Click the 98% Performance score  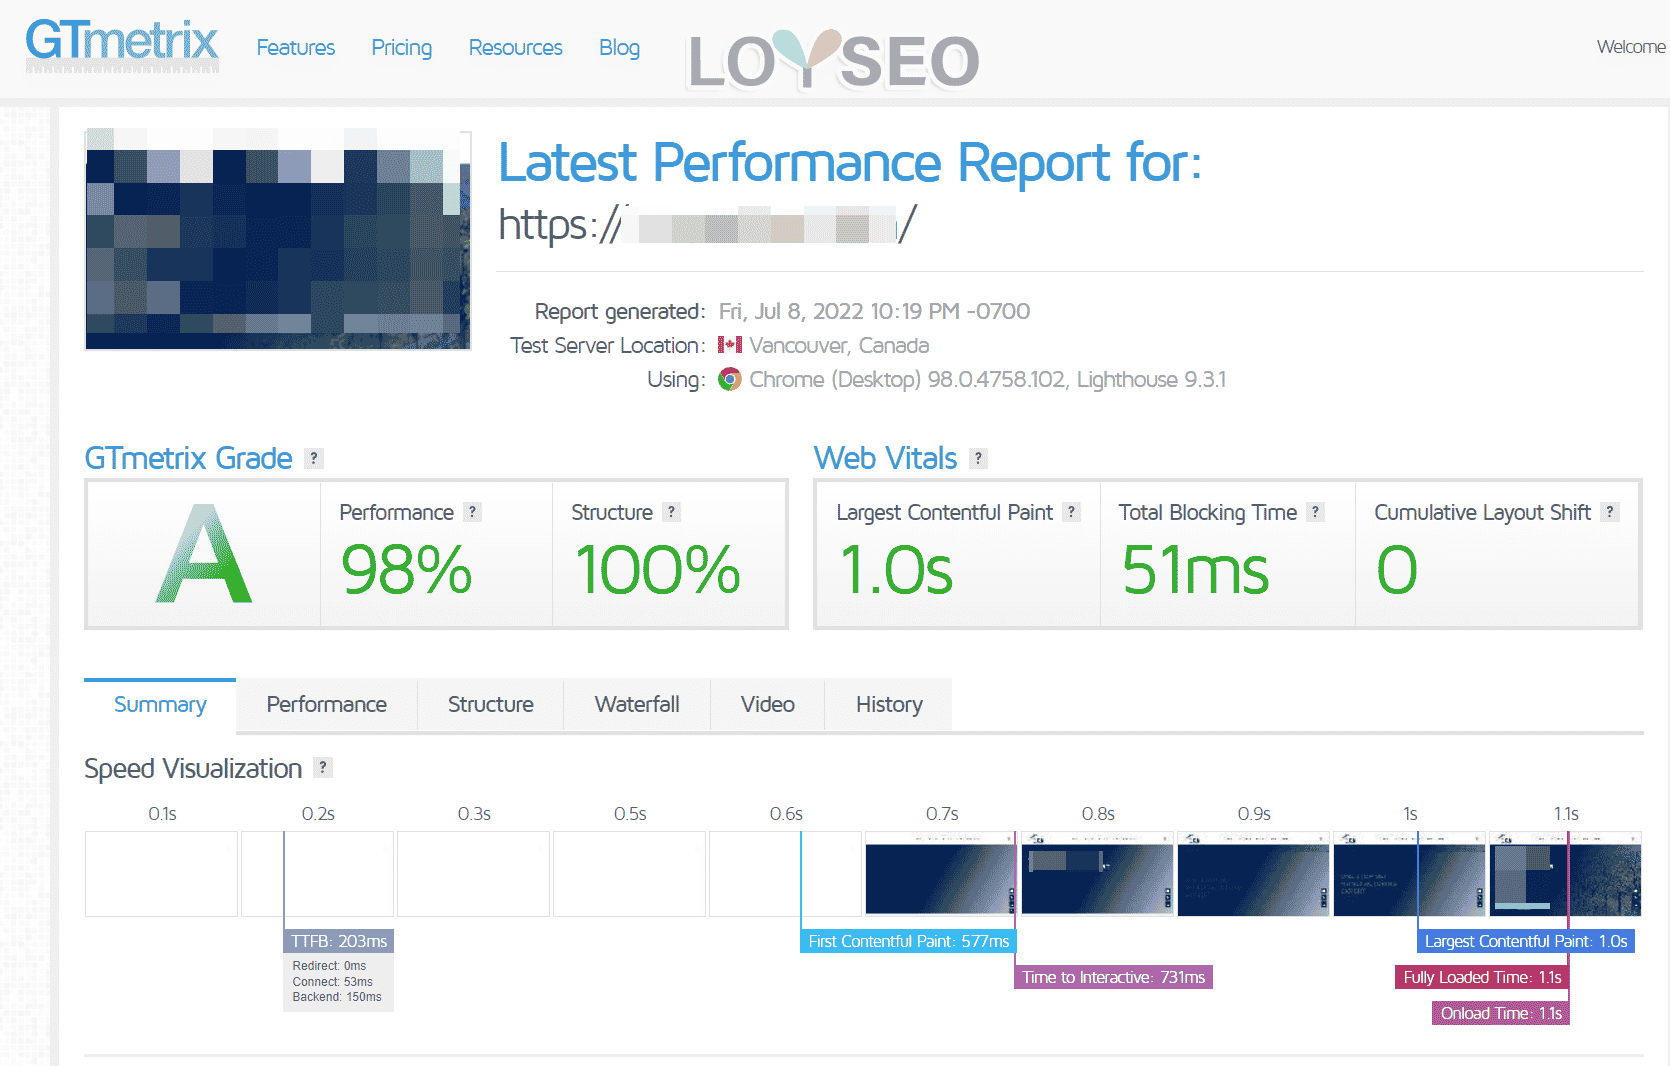tap(406, 570)
